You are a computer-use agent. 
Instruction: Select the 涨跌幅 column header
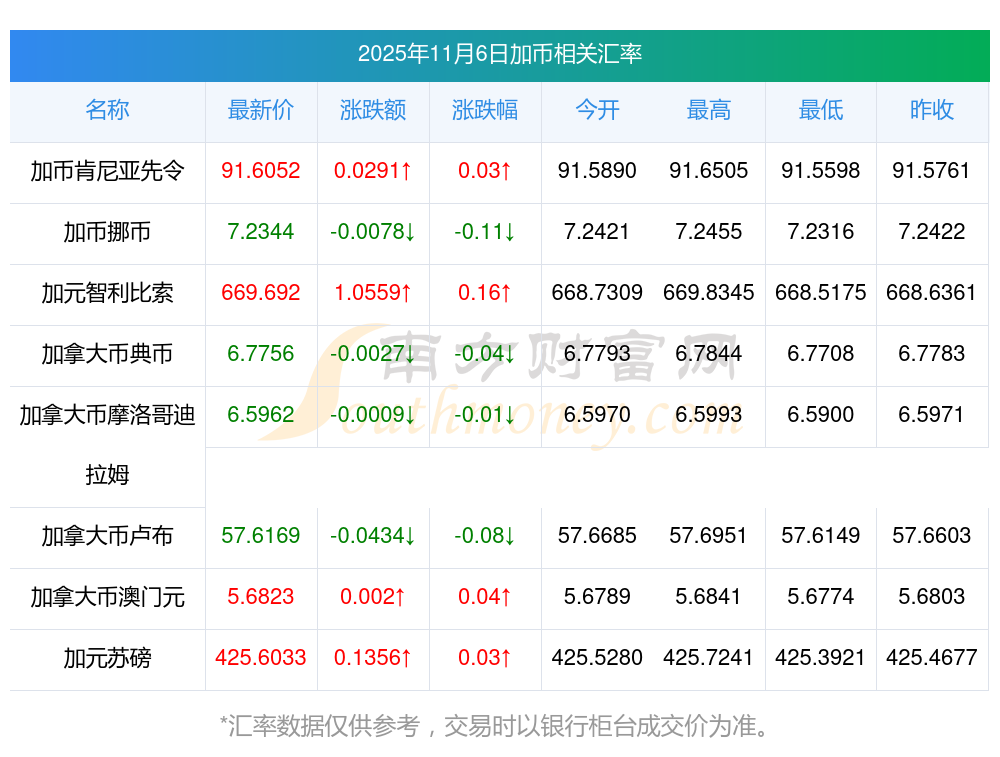485,110
